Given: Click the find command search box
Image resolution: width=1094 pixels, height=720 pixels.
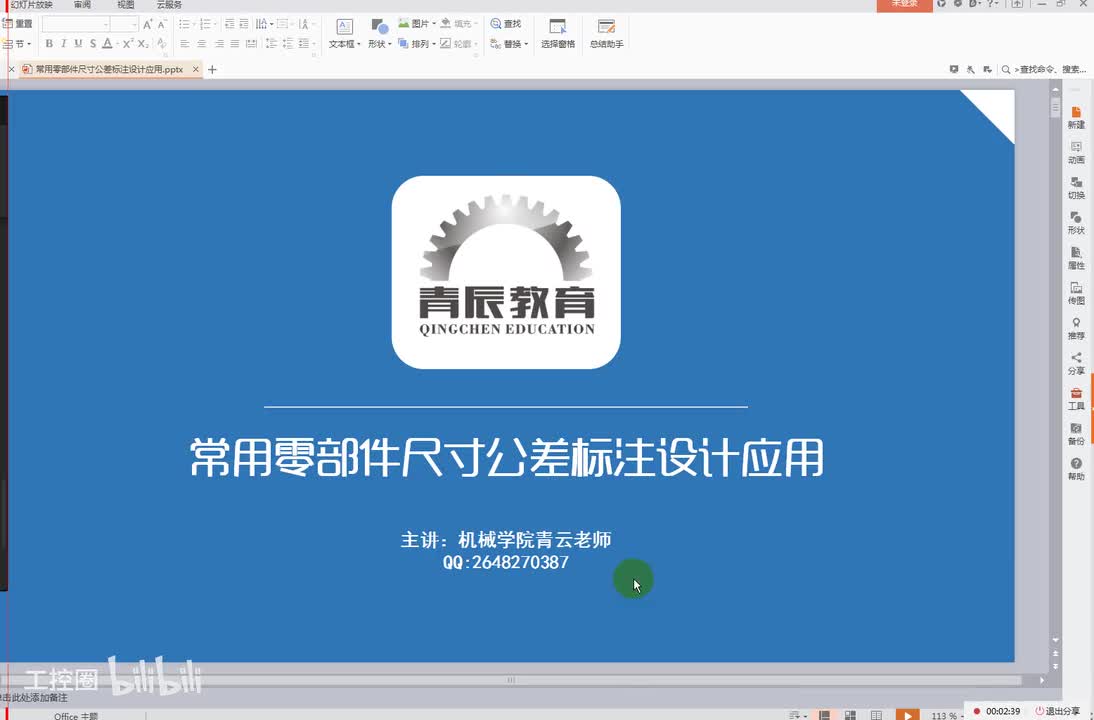Looking at the screenshot, I should click(x=1044, y=69).
